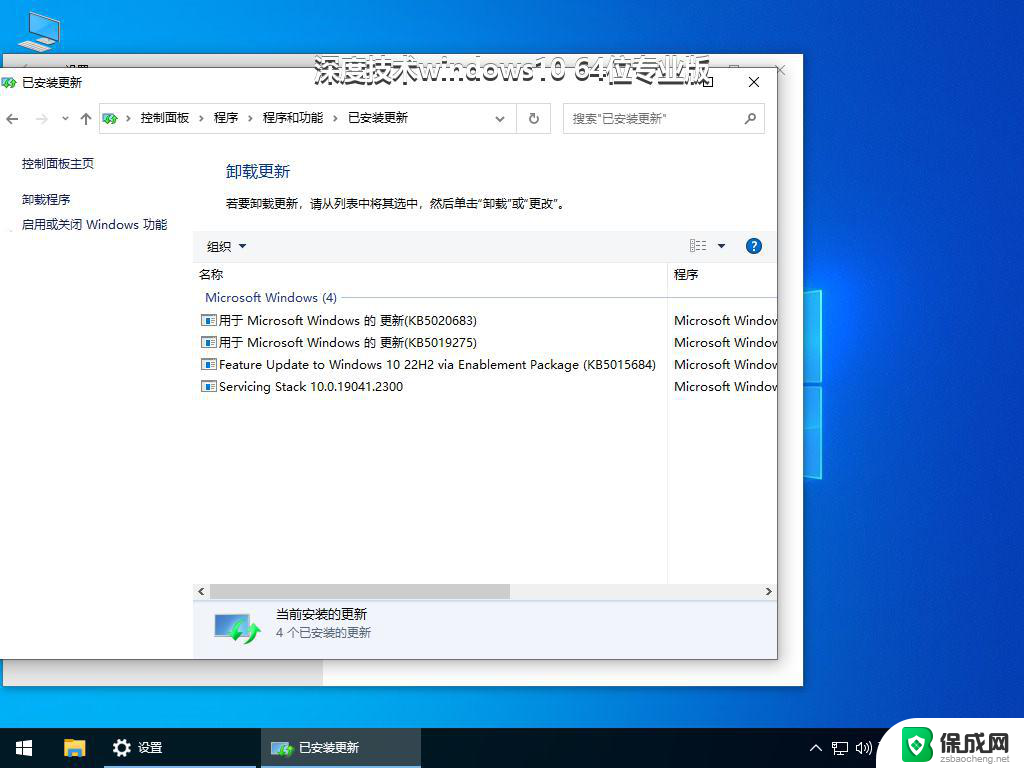Click the icon beside Servicing Stack entry
Image resolution: width=1024 pixels, height=768 pixels.
click(209, 387)
